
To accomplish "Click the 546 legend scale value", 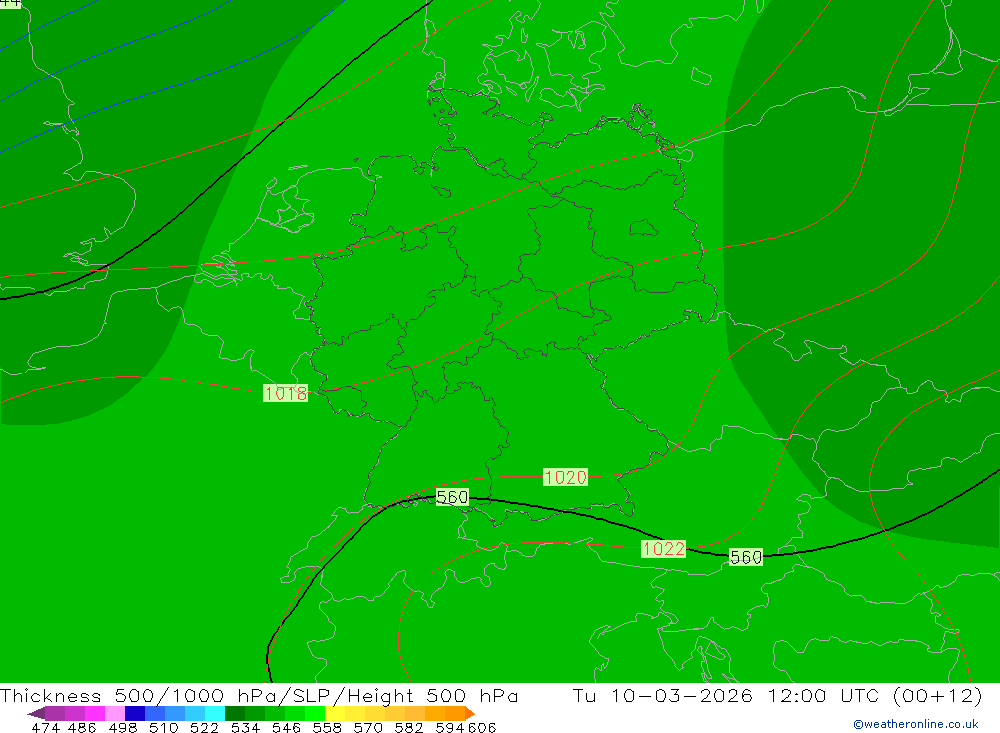I will click(286, 727).
